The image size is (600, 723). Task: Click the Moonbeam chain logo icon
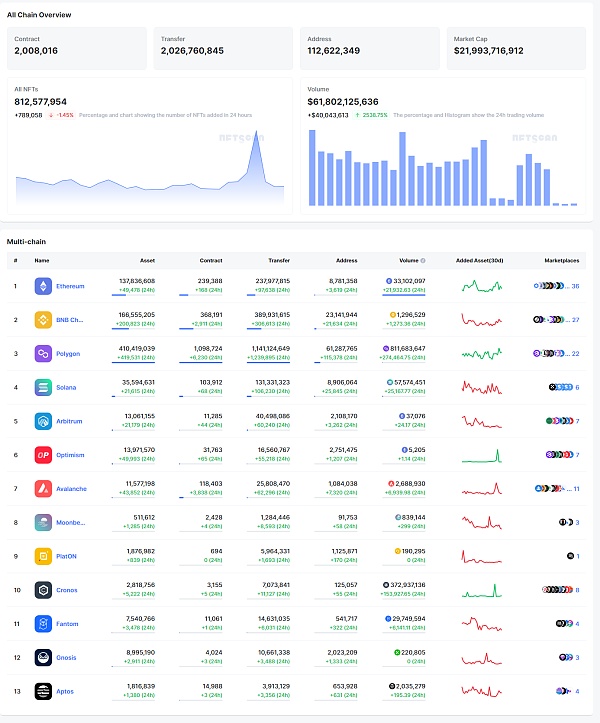[43, 522]
